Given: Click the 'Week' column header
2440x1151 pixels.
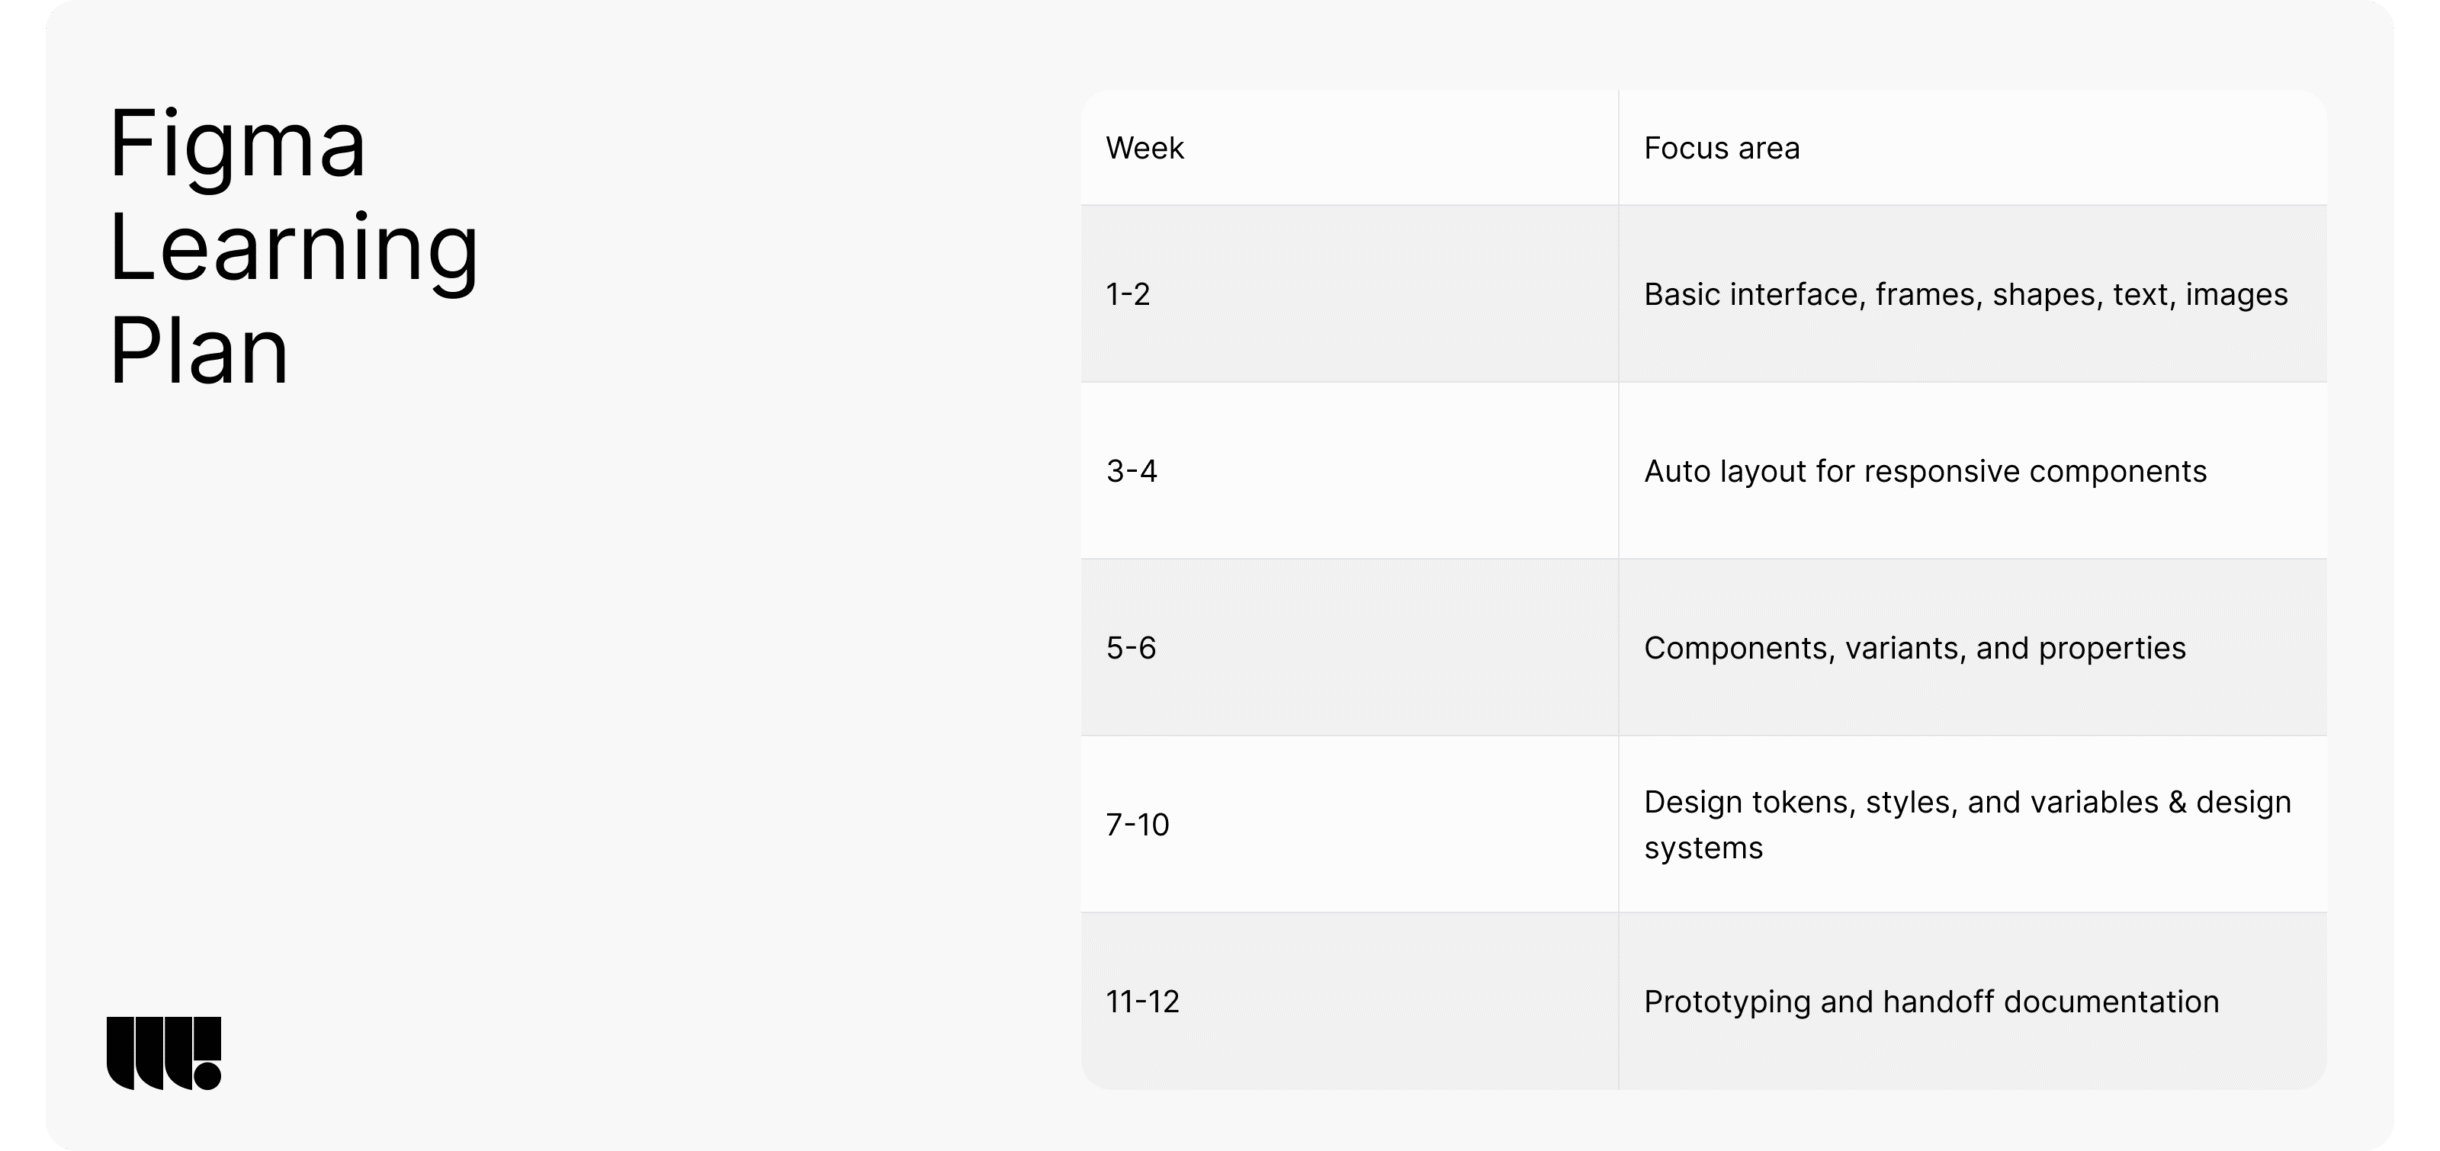Looking at the screenshot, I should pyautogui.click(x=1144, y=148).
